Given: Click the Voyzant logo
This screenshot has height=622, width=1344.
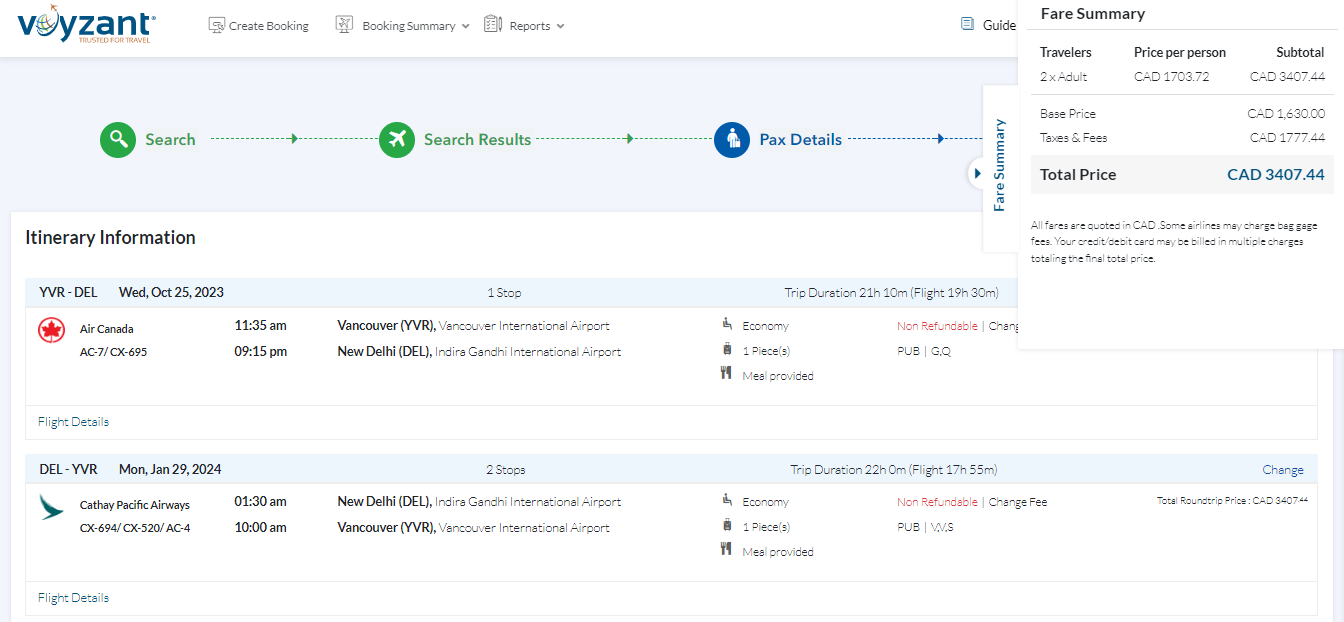Looking at the screenshot, I should [86, 27].
